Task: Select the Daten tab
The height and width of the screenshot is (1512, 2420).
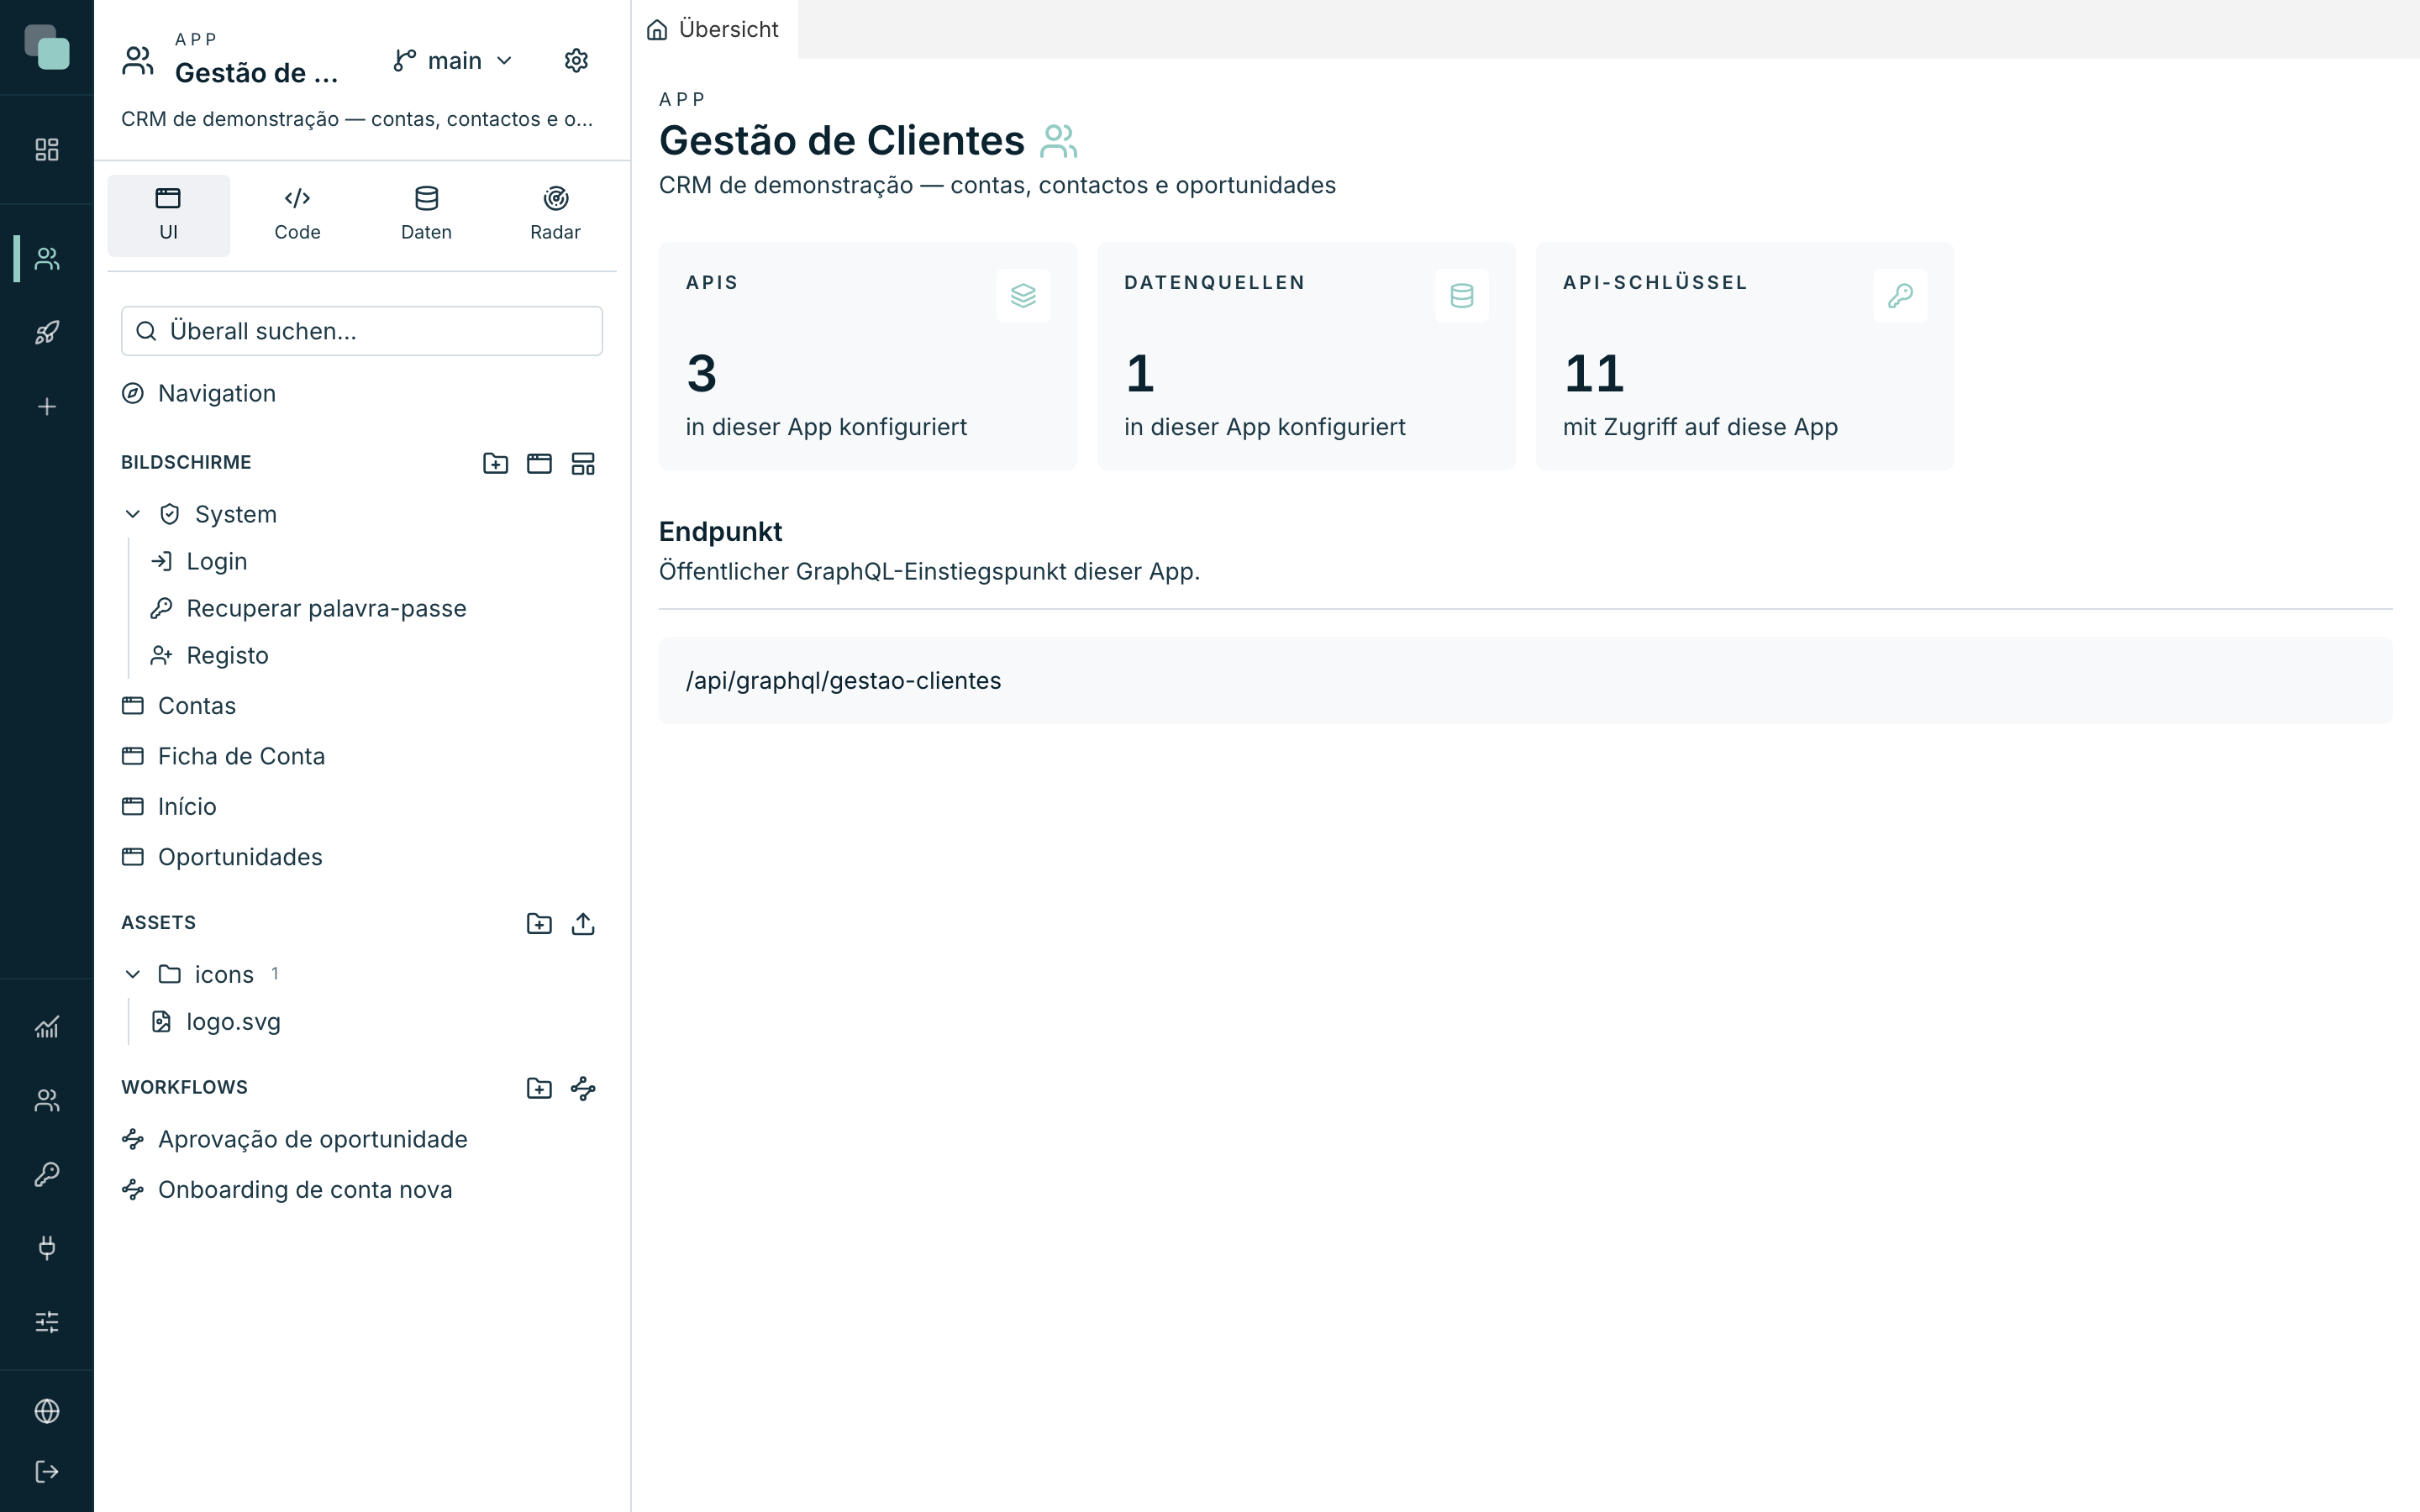Action: click(426, 215)
